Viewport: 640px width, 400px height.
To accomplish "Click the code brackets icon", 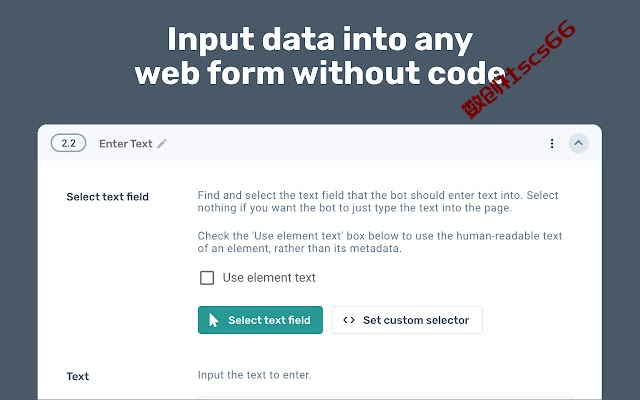I will click(x=349, y=320).
